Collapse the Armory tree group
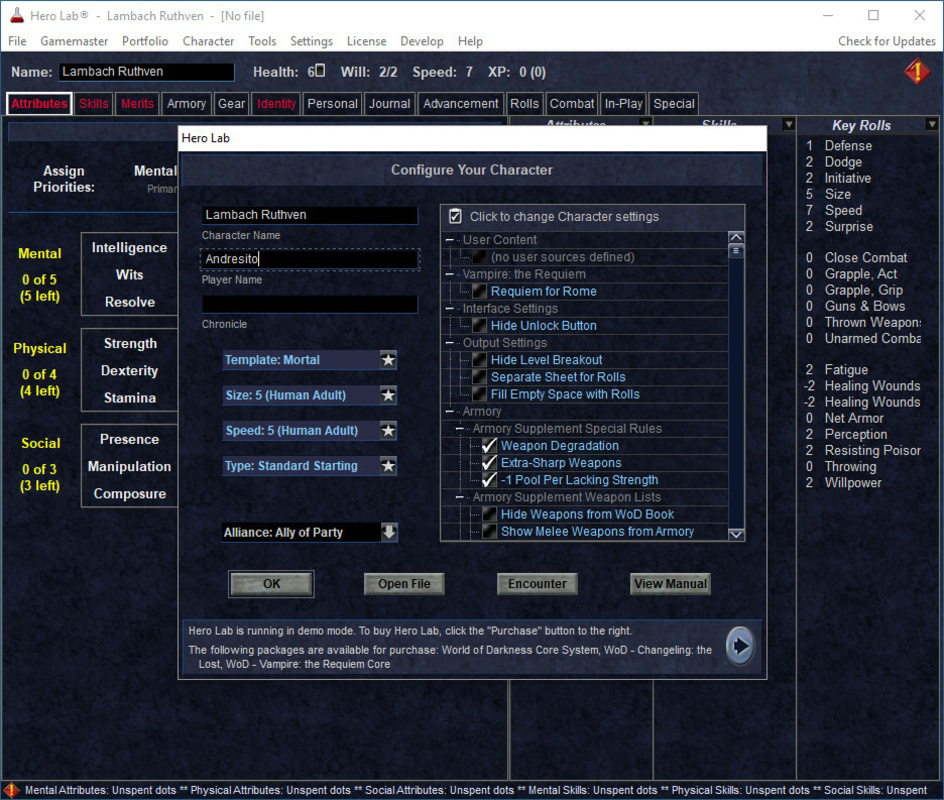Screen dimensions: 944x800 449,412
